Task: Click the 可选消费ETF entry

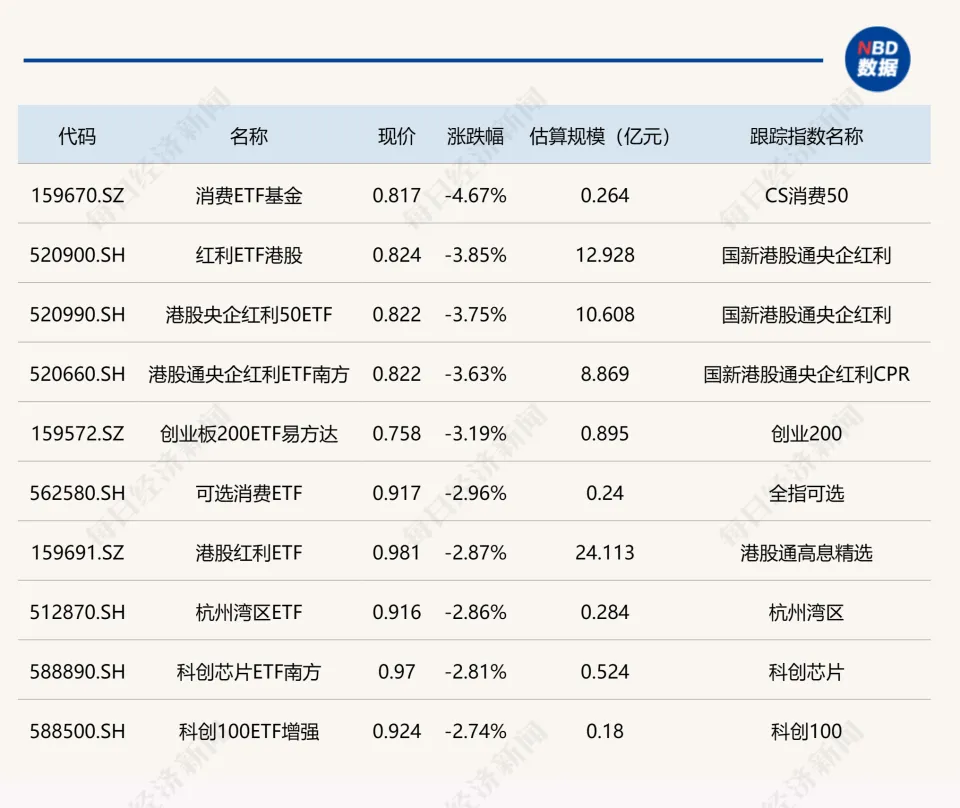Action: [x=248, y=493]
